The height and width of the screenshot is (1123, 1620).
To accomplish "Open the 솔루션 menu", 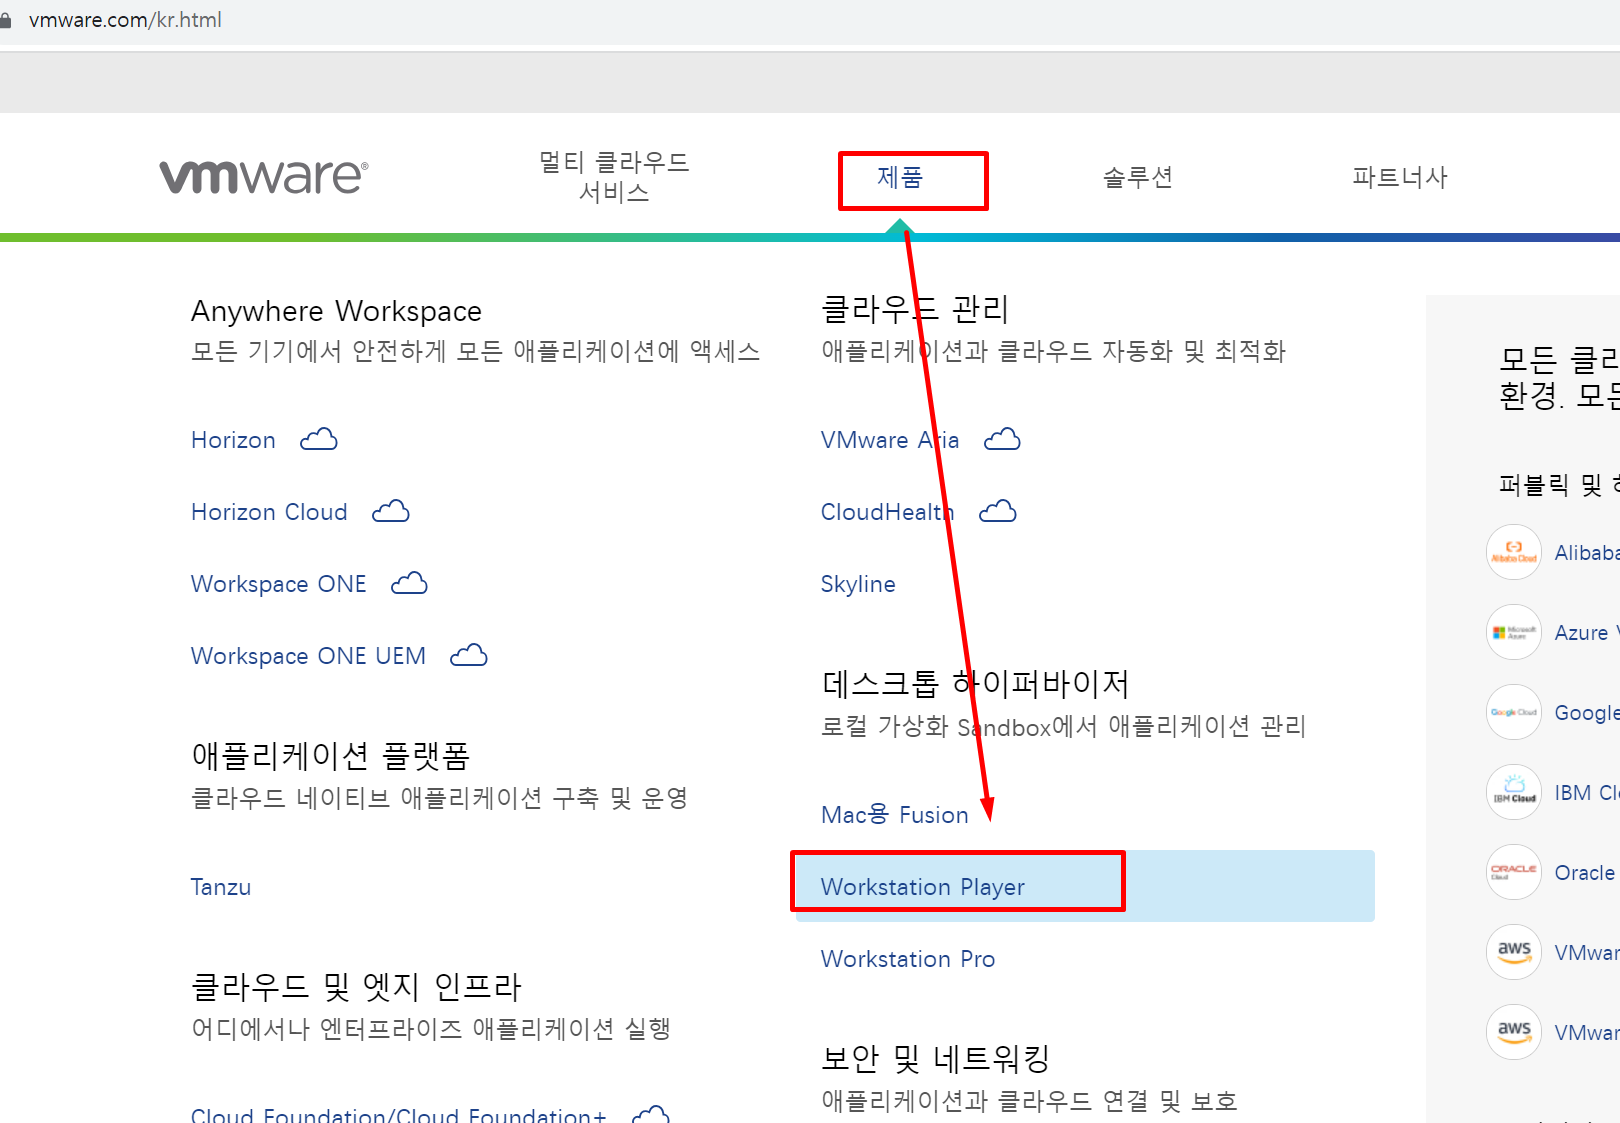I will [1138, 178].
